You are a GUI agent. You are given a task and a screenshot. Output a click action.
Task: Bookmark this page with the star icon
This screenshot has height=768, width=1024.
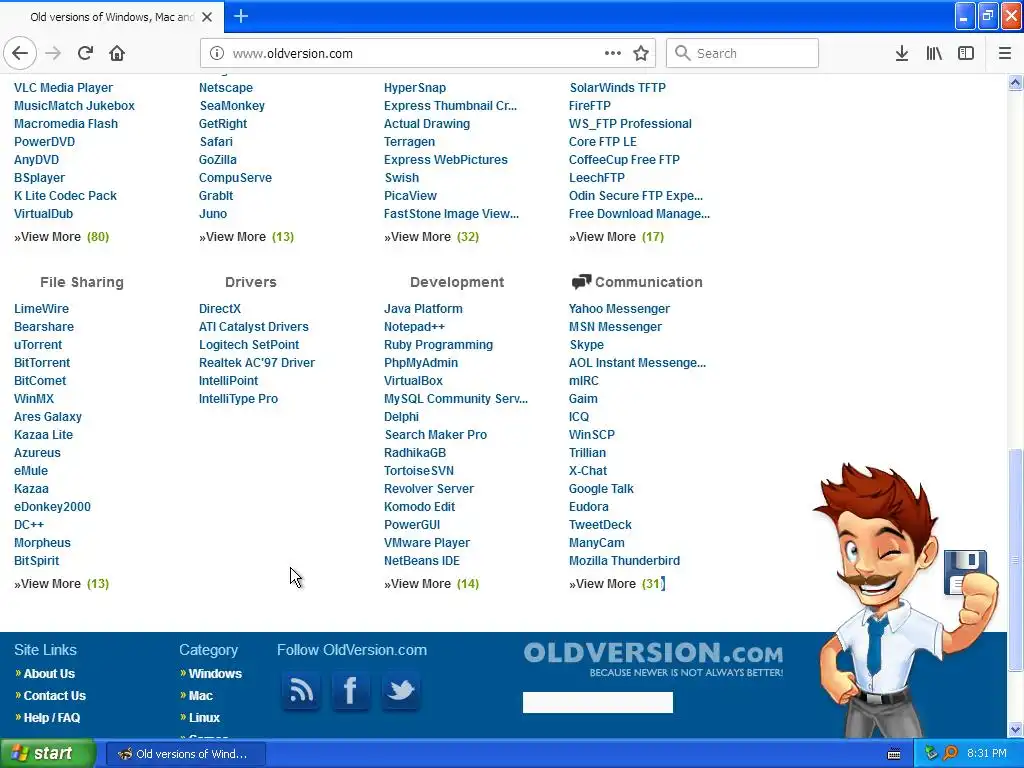(x=641, y=53)
